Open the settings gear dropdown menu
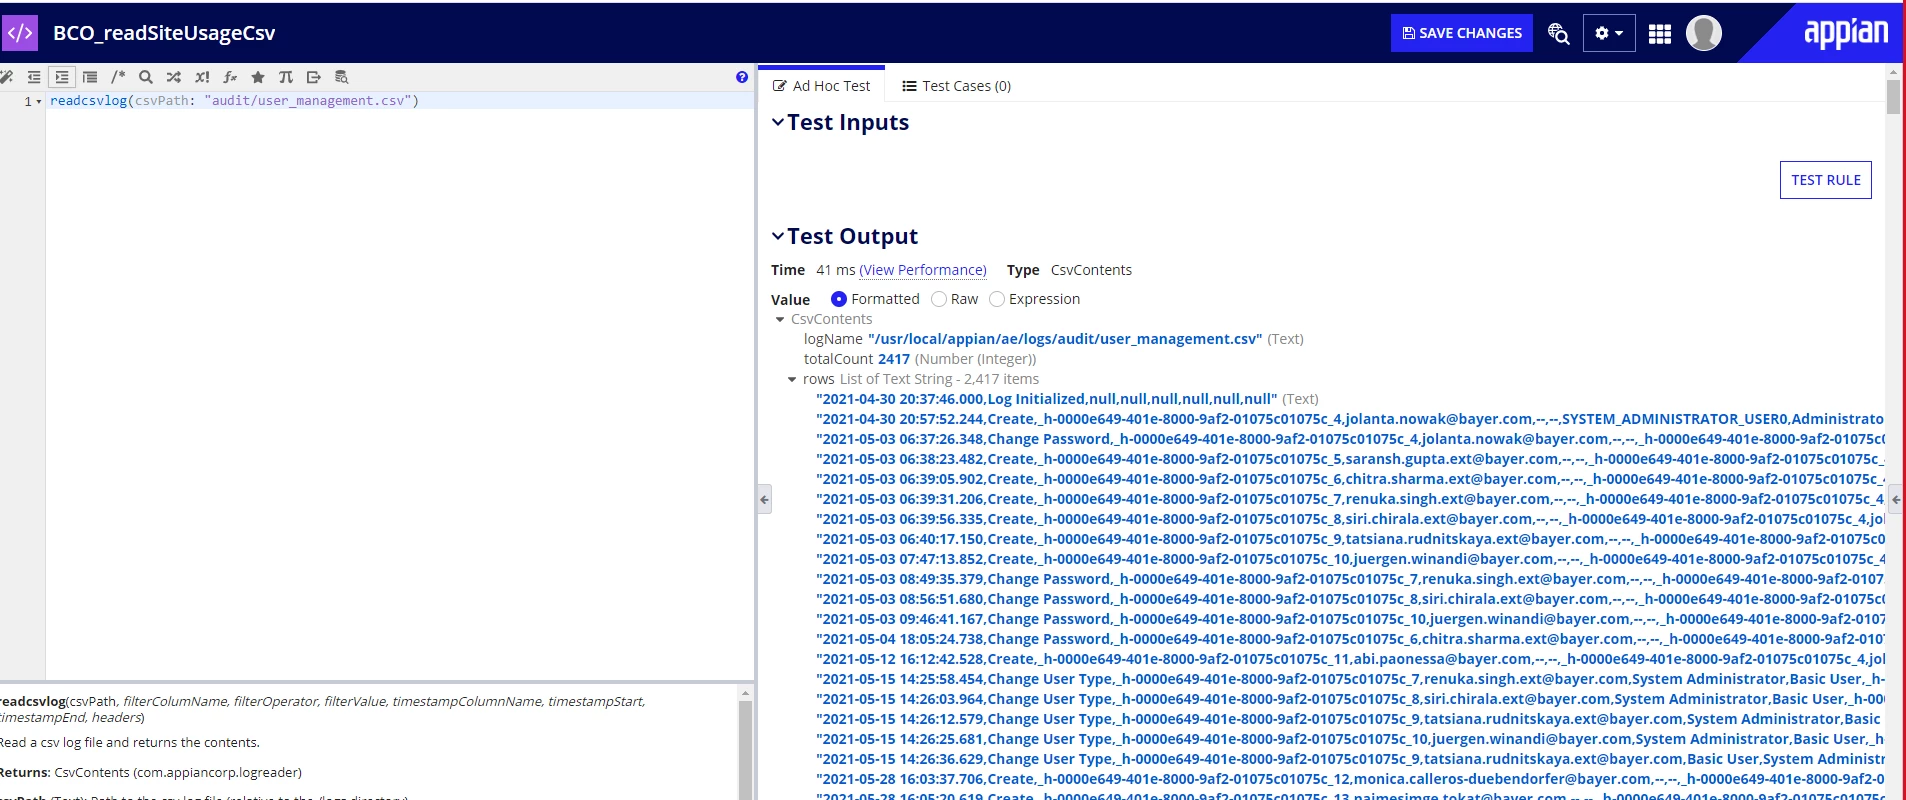The height and width of the screenshot is (800, 1906). click(x=1609, y=33)
